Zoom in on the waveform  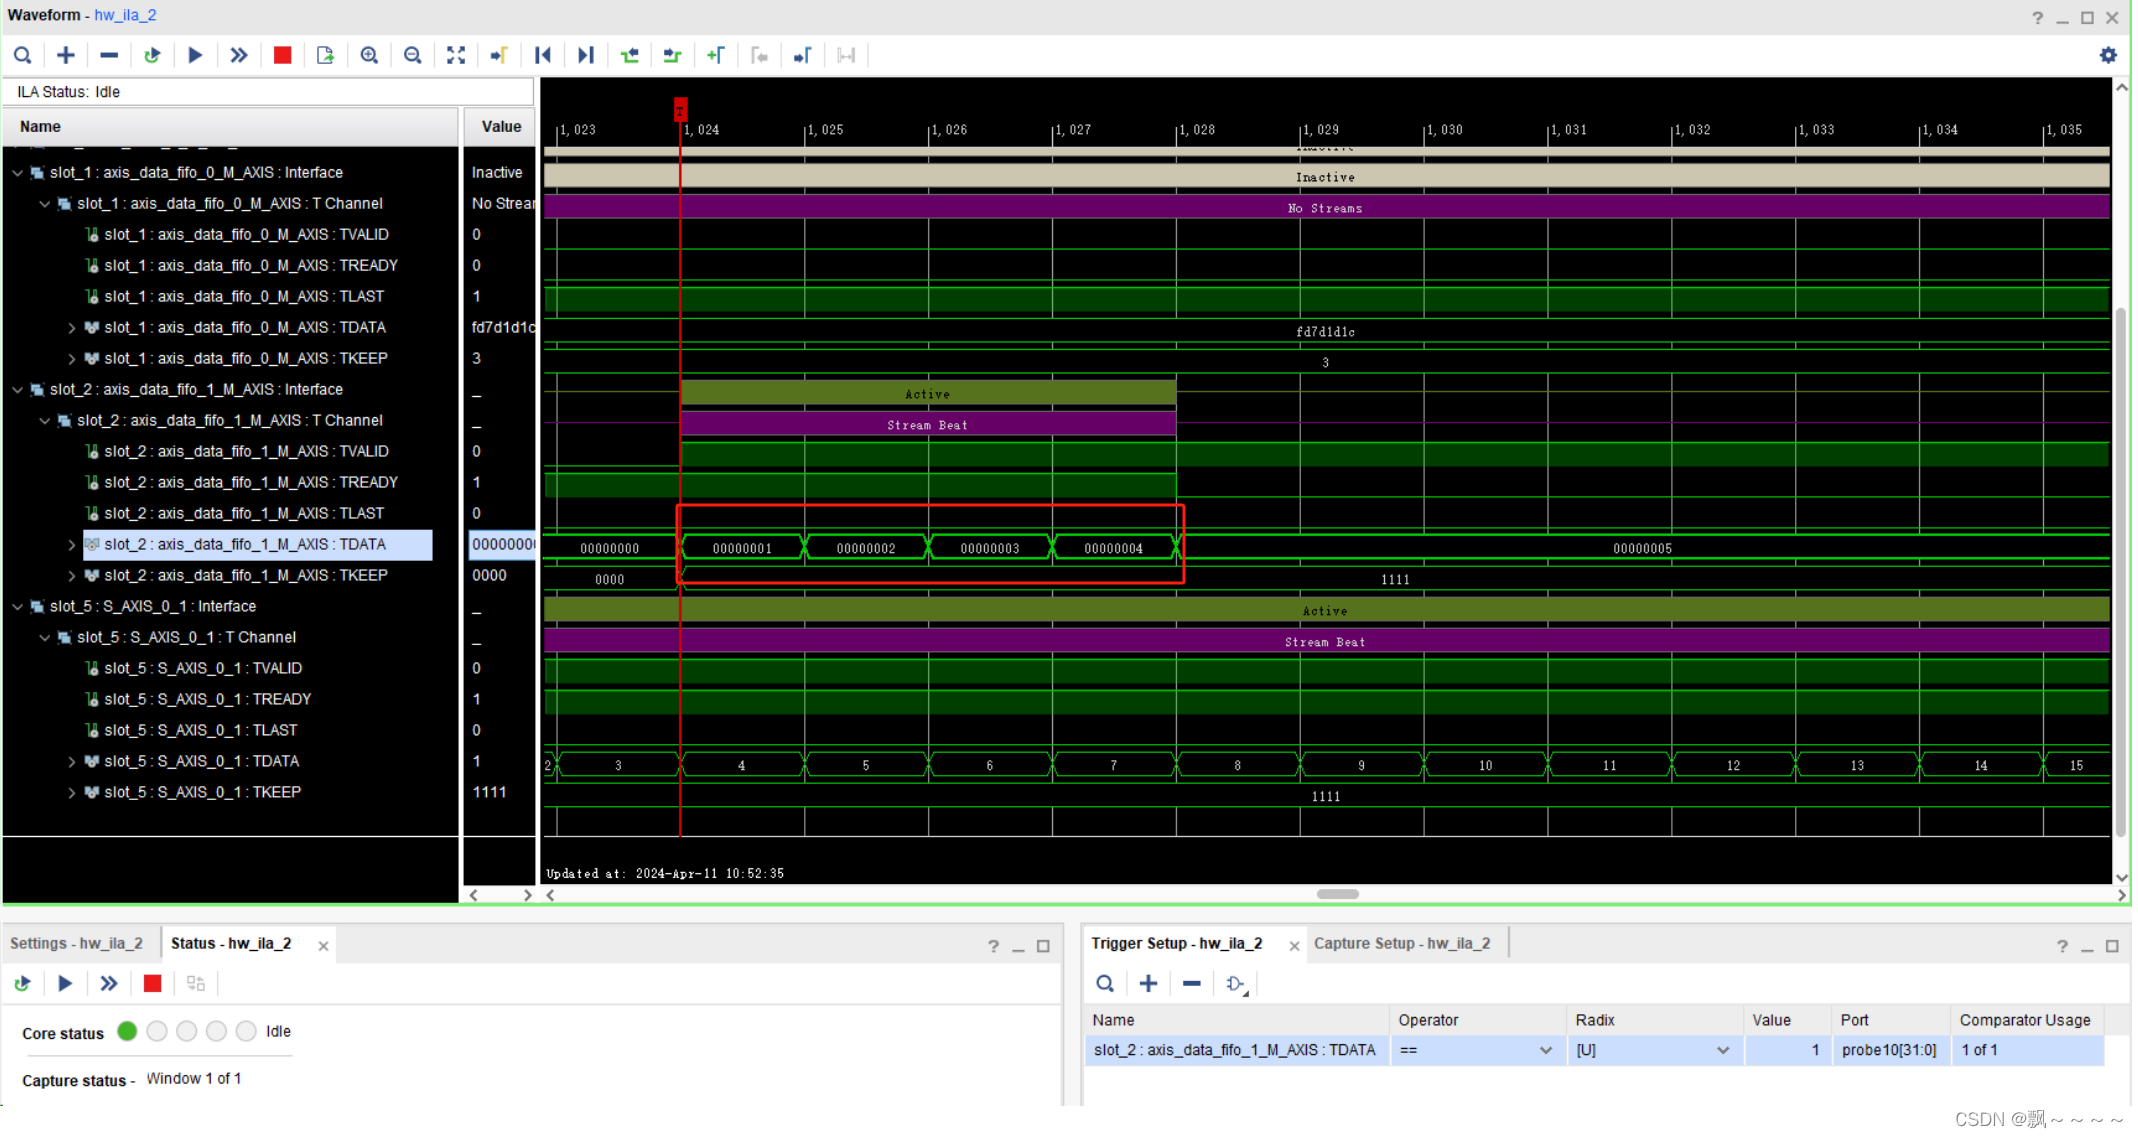coord(369,55)
